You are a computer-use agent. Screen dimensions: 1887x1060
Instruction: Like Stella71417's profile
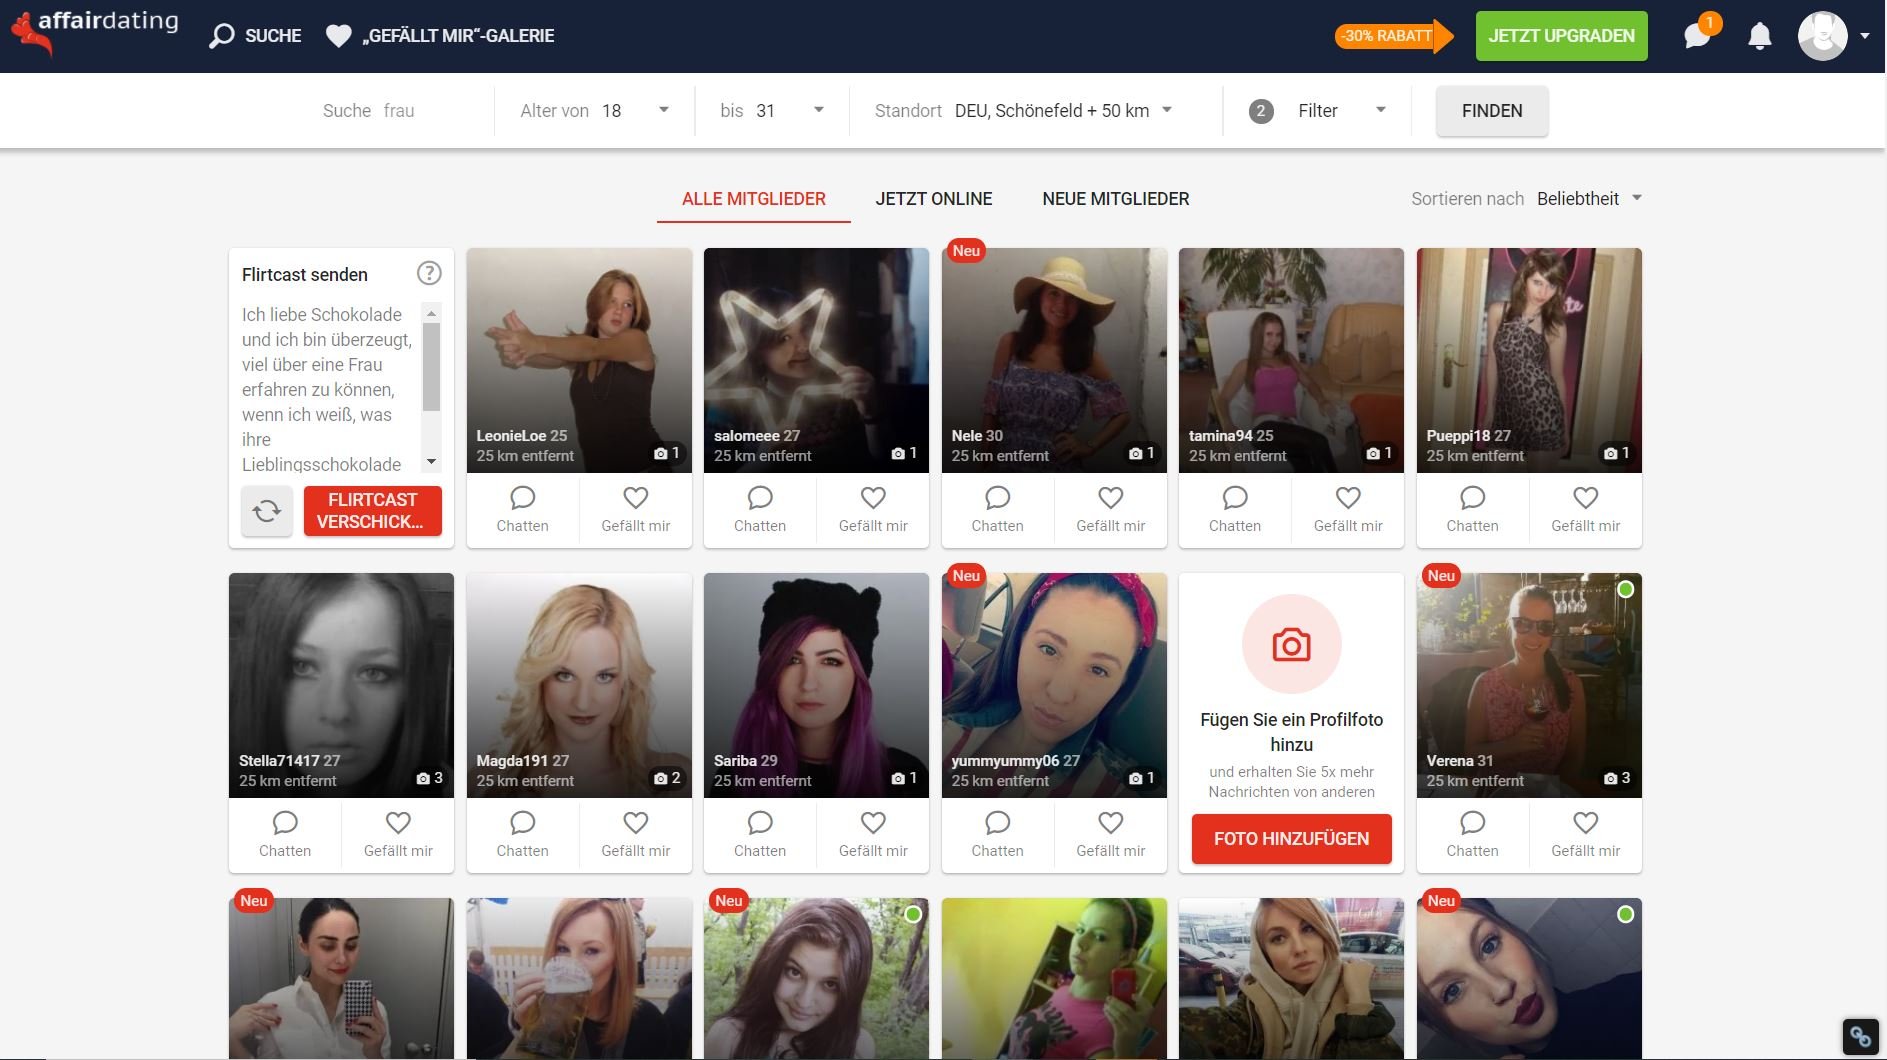pyautogui.click(x=398, y=835)
